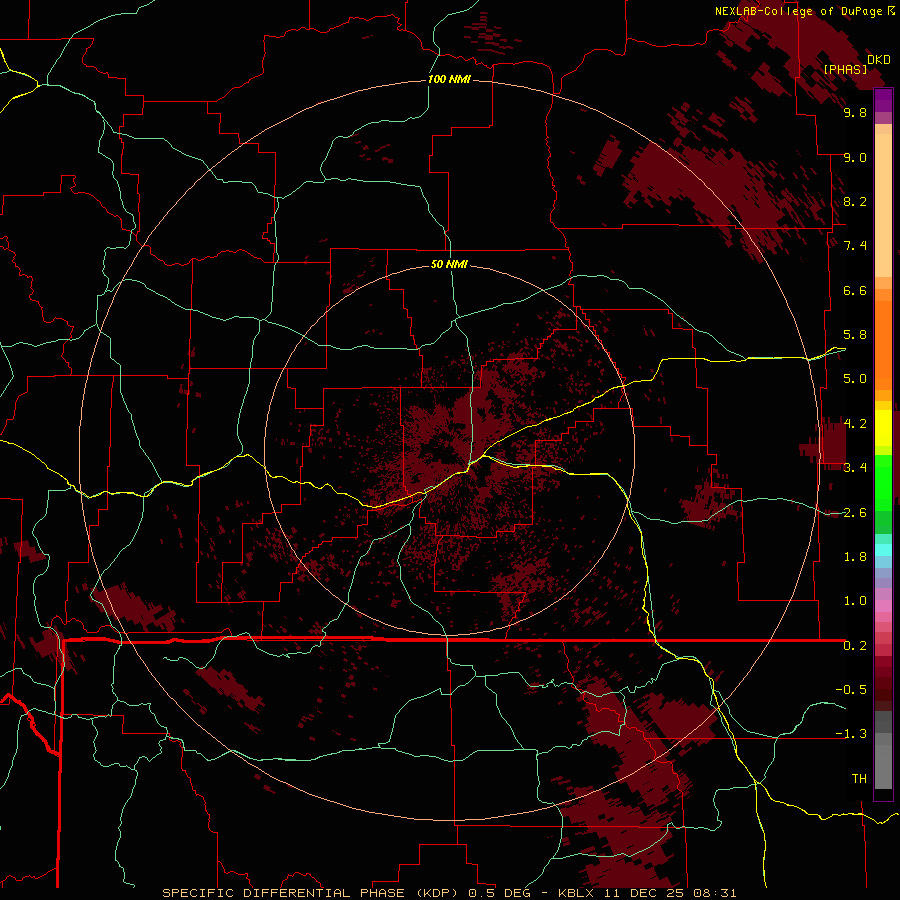
Task: Click the -1.3 scale value
Action: (x=851, y=734)
